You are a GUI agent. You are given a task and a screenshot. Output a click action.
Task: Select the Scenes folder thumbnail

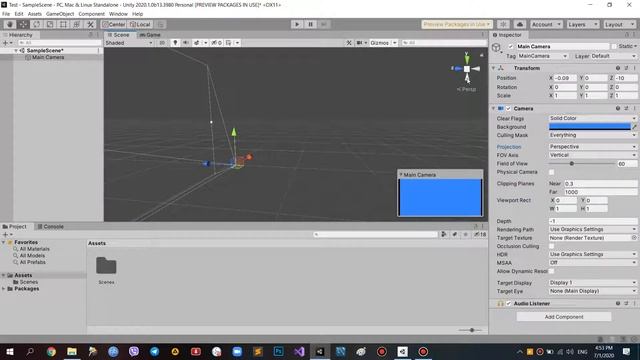pyautogui.click(x=106, y=266)
